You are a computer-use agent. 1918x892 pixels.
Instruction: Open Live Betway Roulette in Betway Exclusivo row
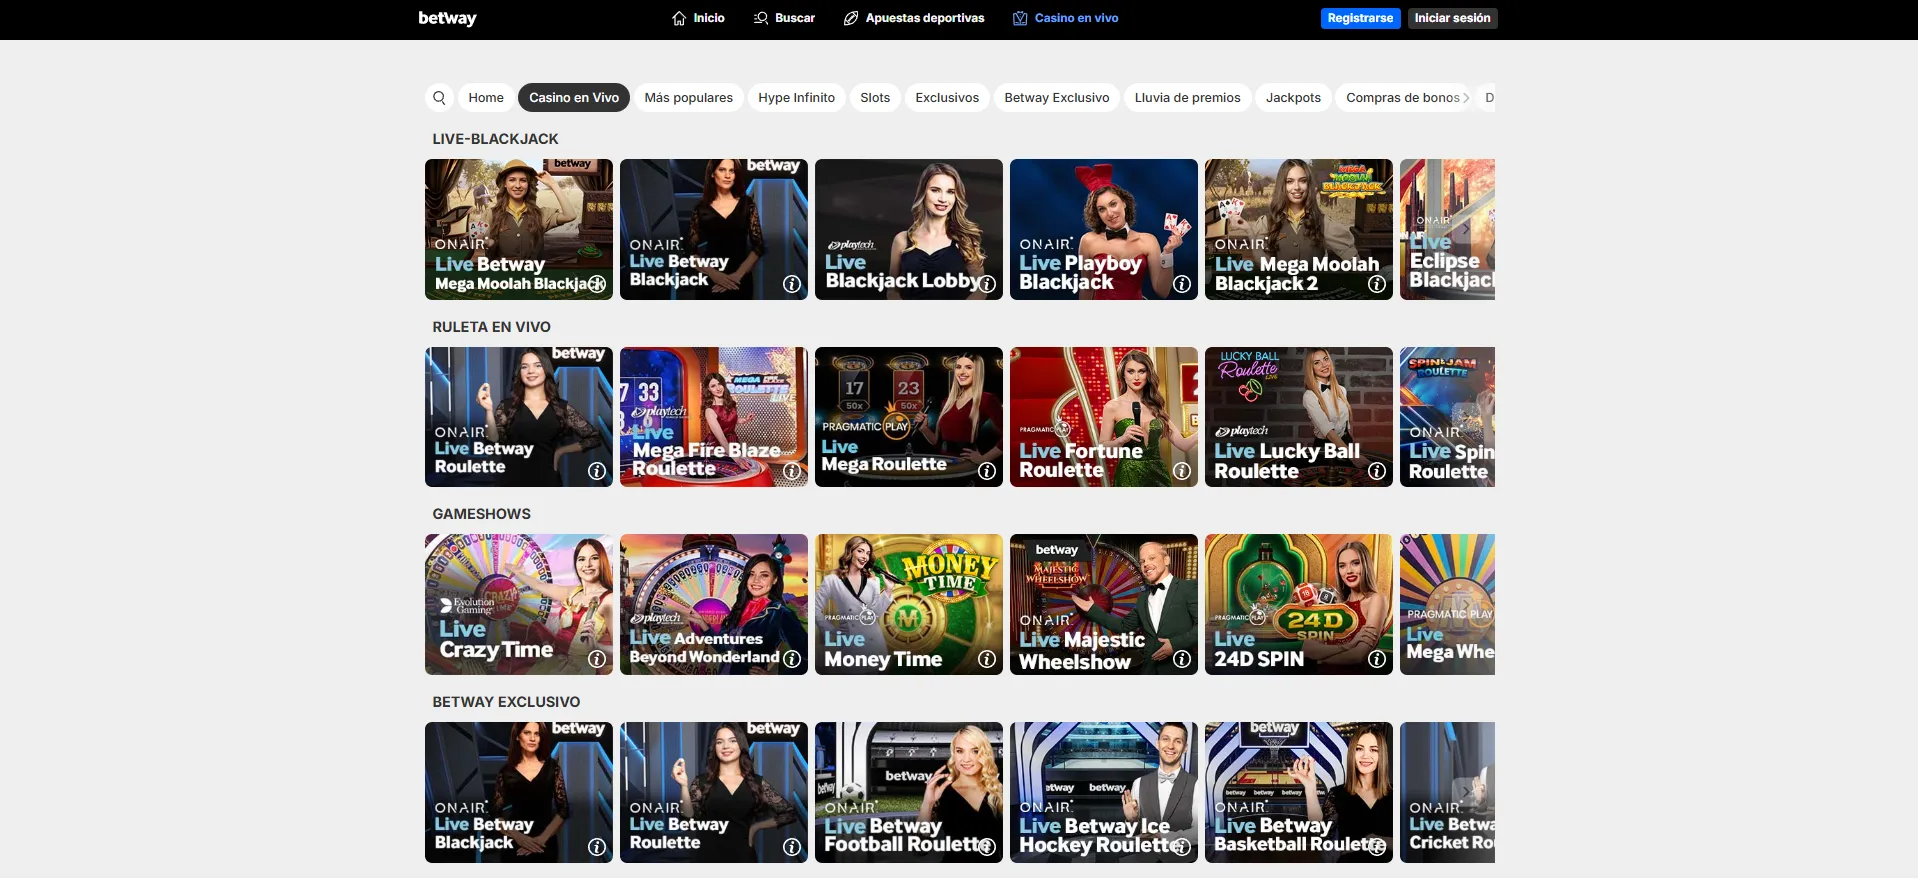pos(714,792)
